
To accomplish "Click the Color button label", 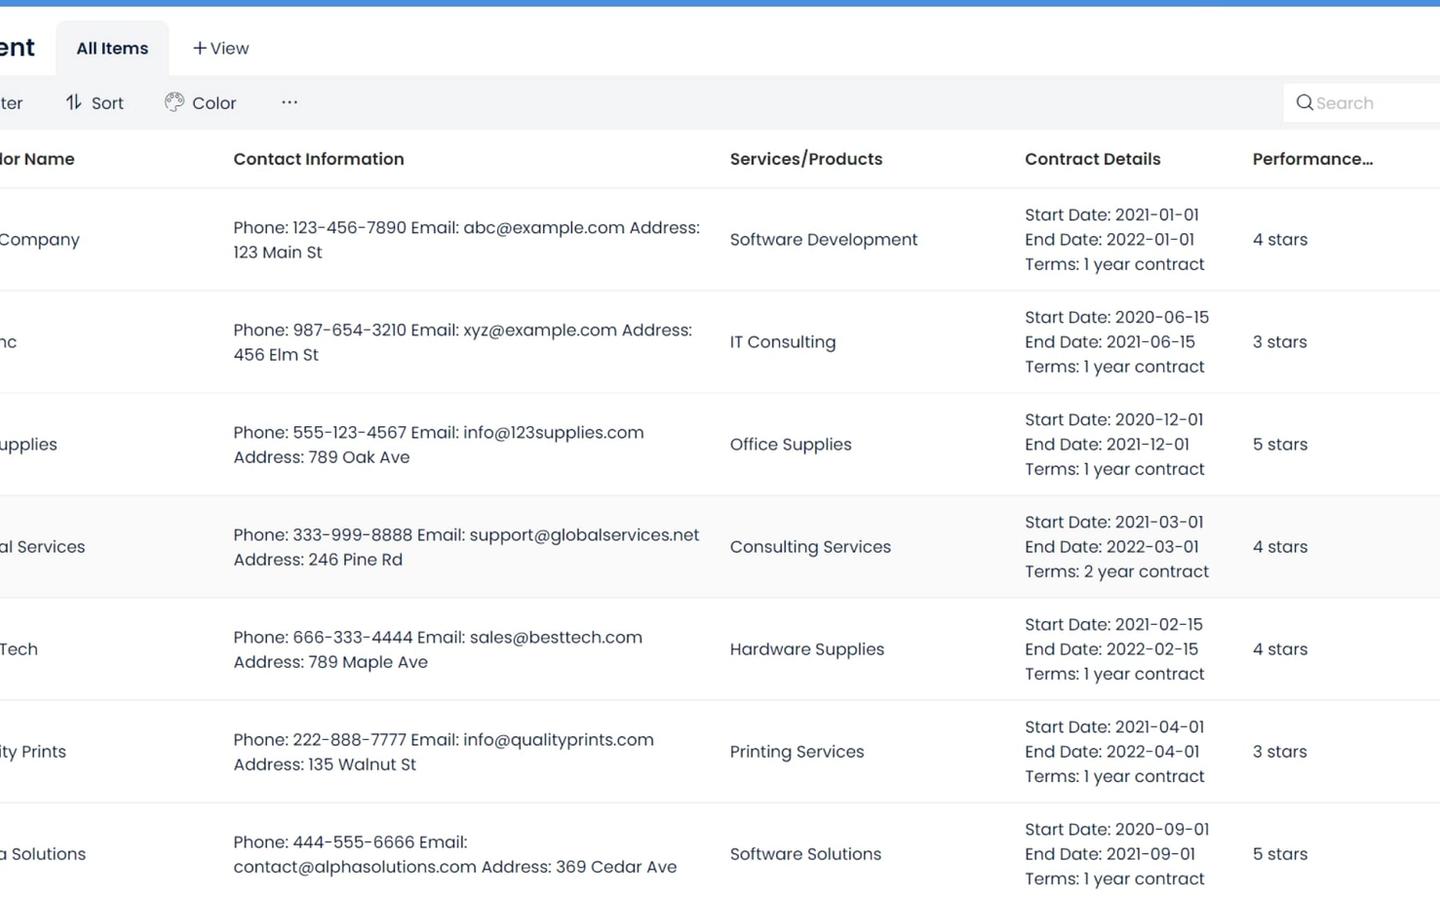I will (x=214, y=103).
